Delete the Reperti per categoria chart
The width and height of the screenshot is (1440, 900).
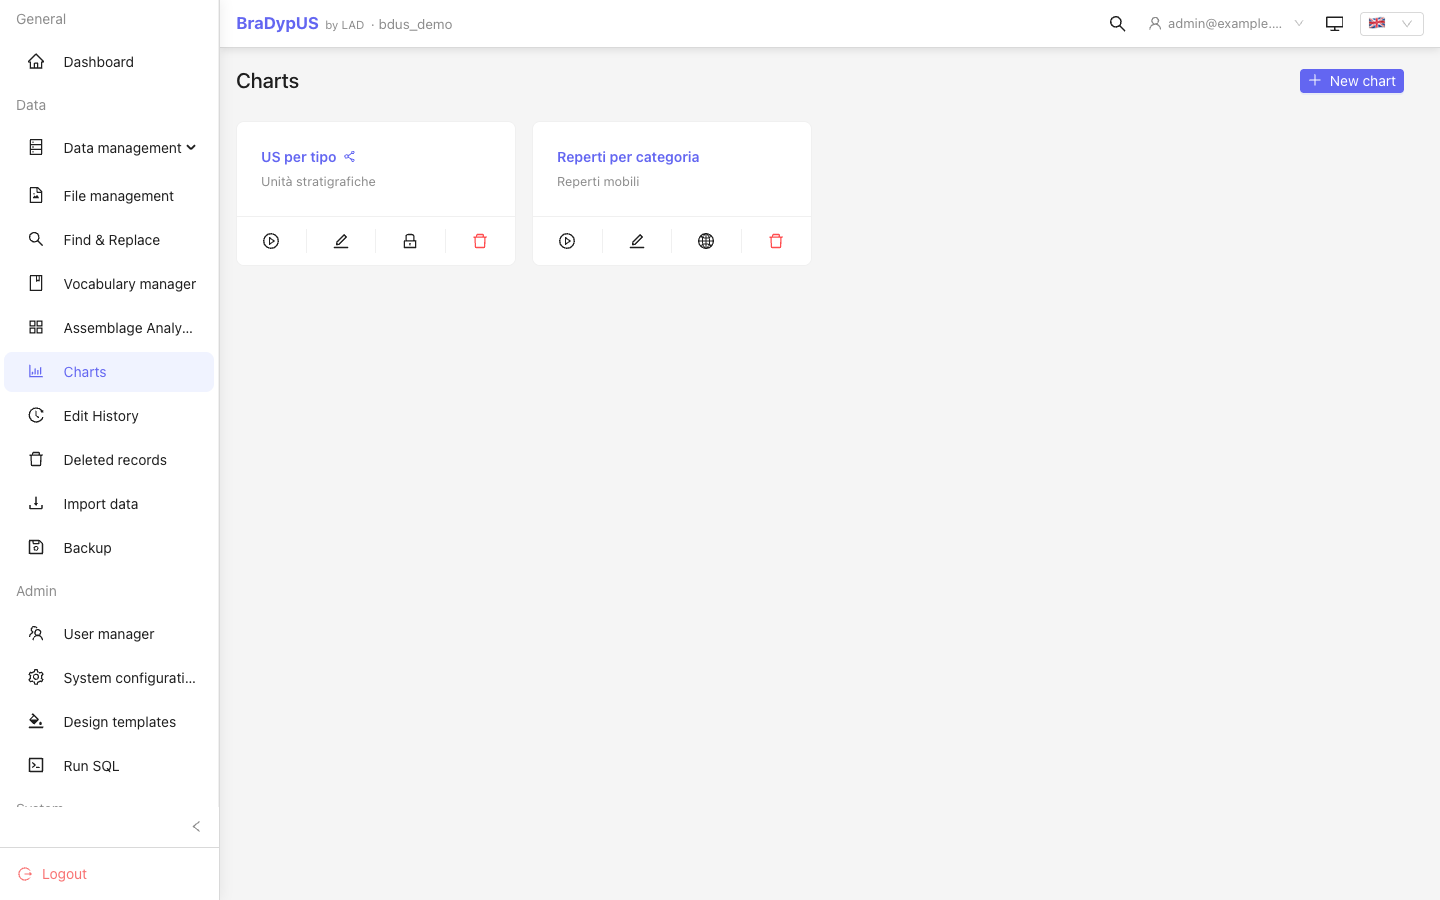tap(776, 241)
